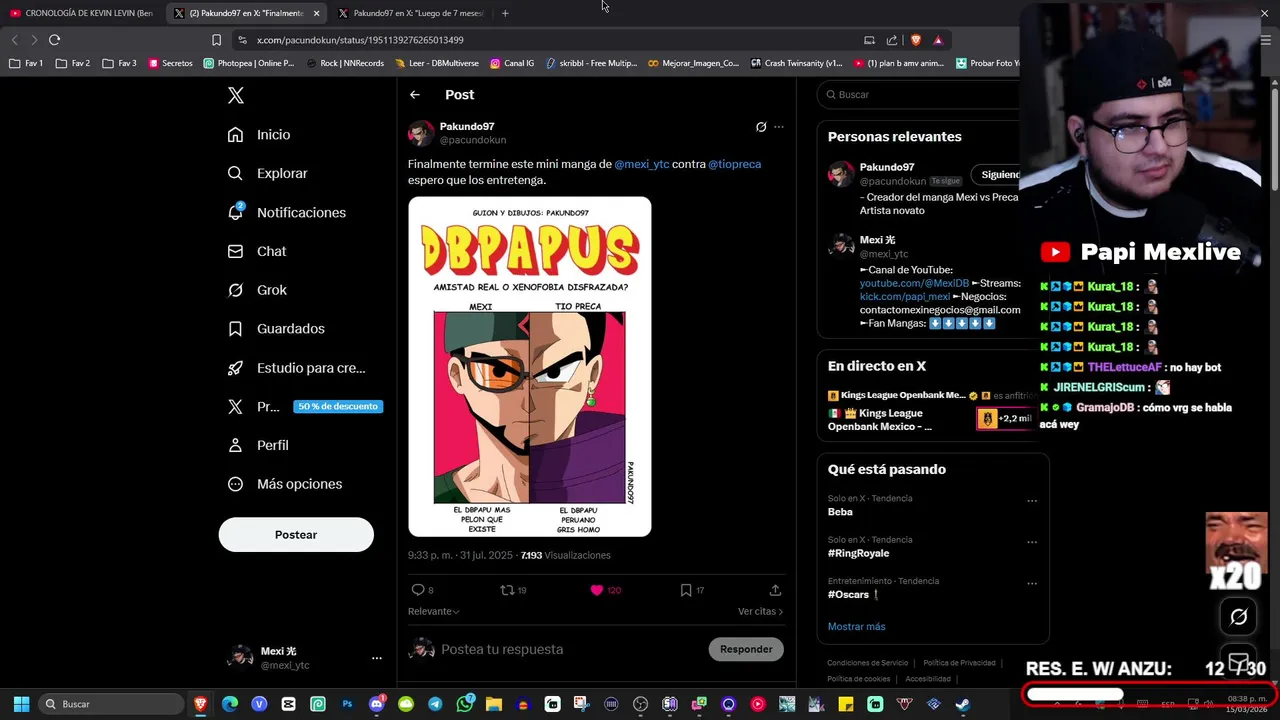This screenshot has height=720, width=1280.
Task: Open the Fav 3 bookmarks folder
Action: pos(120,63)
